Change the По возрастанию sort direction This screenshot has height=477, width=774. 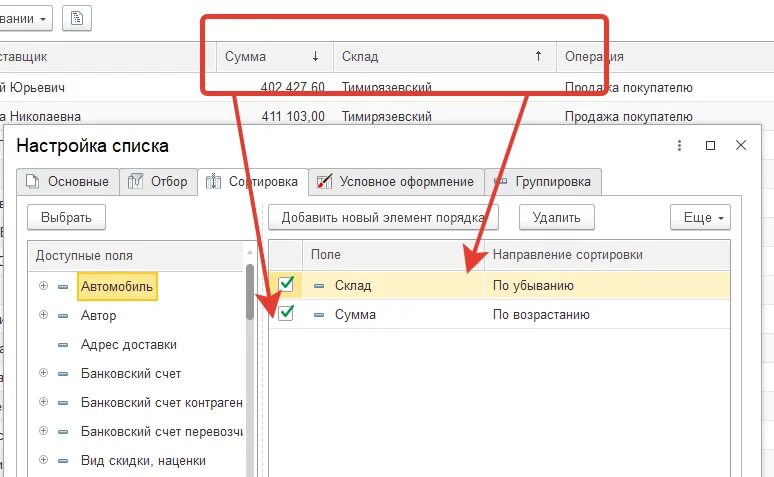tap(541, 315)
